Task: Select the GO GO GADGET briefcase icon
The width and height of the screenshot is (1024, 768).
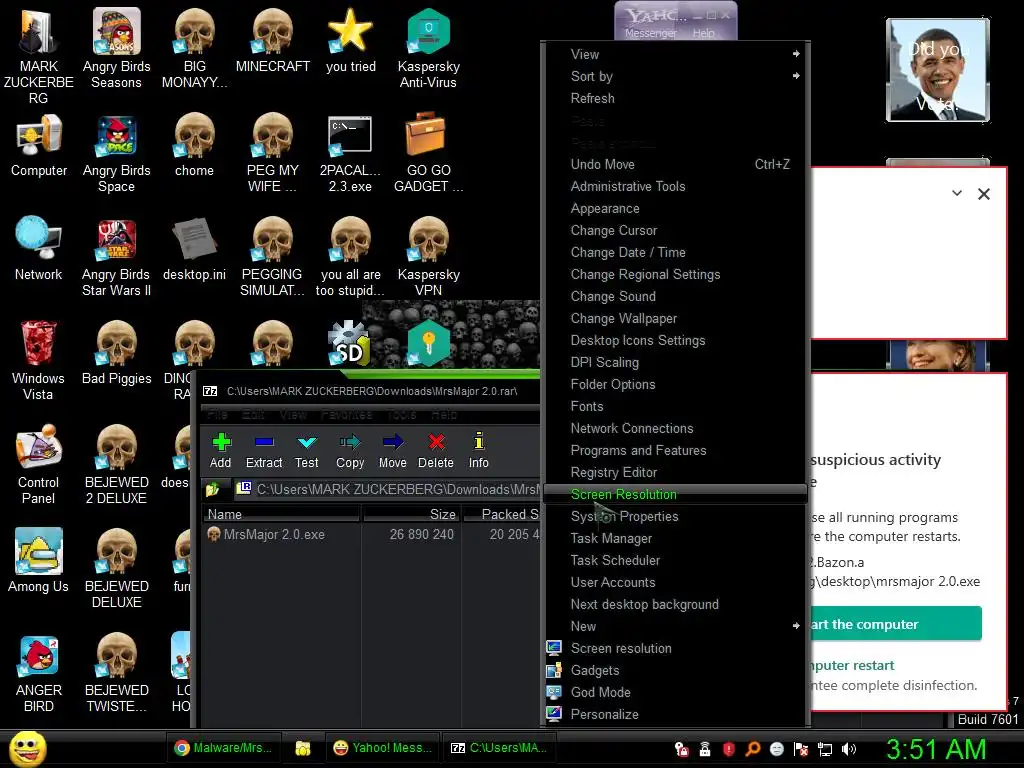Action: [428, 153]
